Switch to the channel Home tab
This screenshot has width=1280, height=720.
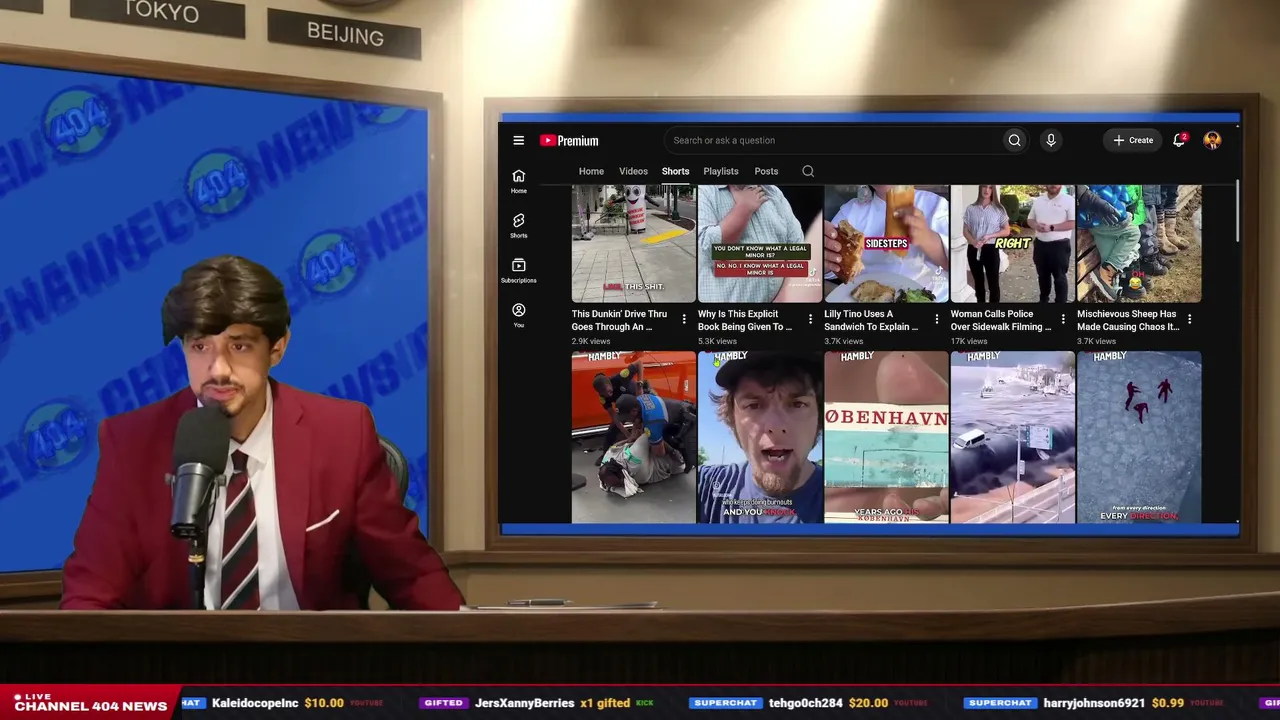[x=591, y=171]
